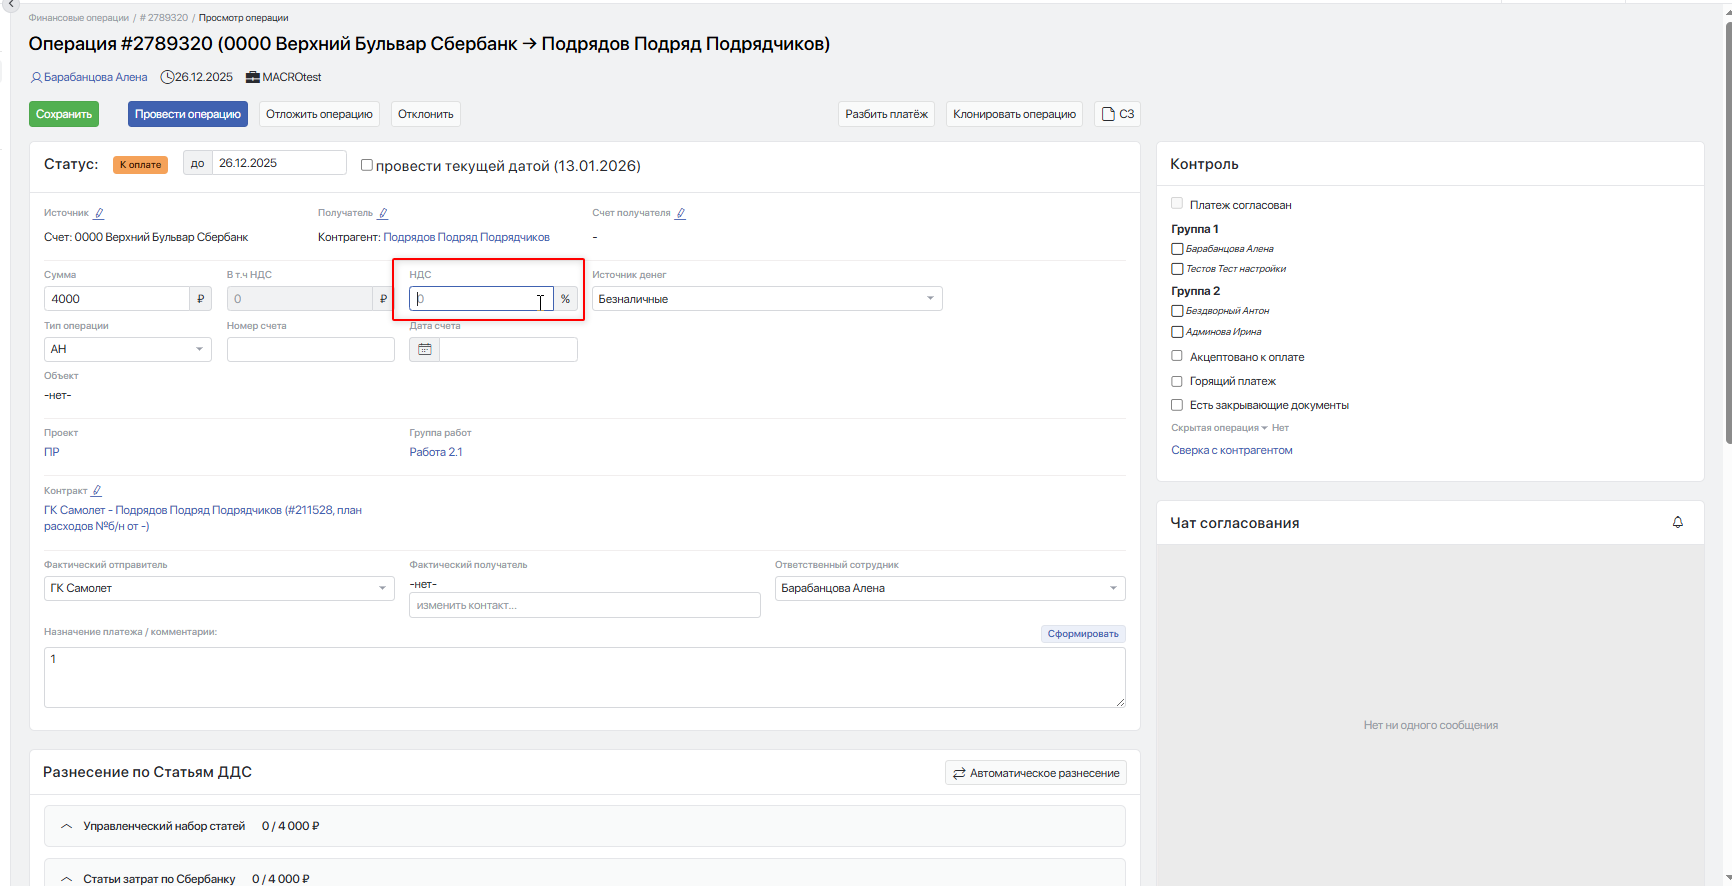Screen dimensions: 1732x886
Task: Click pencil edit icon next to Источник
Action: pos(99,213)
